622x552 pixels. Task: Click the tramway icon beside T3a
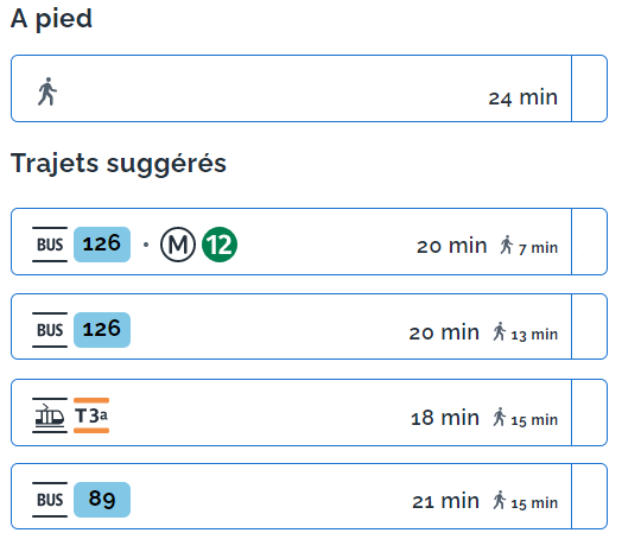point(50,414)
